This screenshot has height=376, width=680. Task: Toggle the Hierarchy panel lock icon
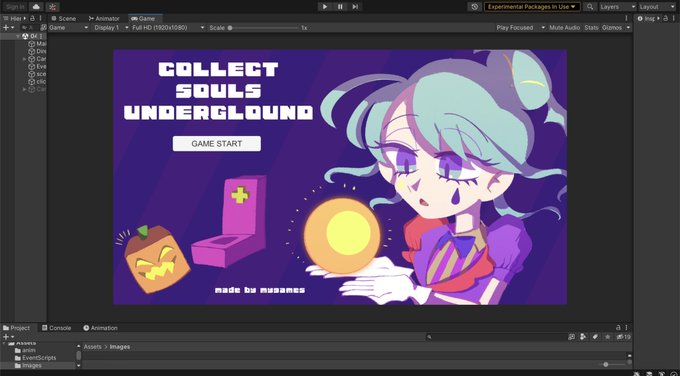pyautogui.click(x=32, y=18)
